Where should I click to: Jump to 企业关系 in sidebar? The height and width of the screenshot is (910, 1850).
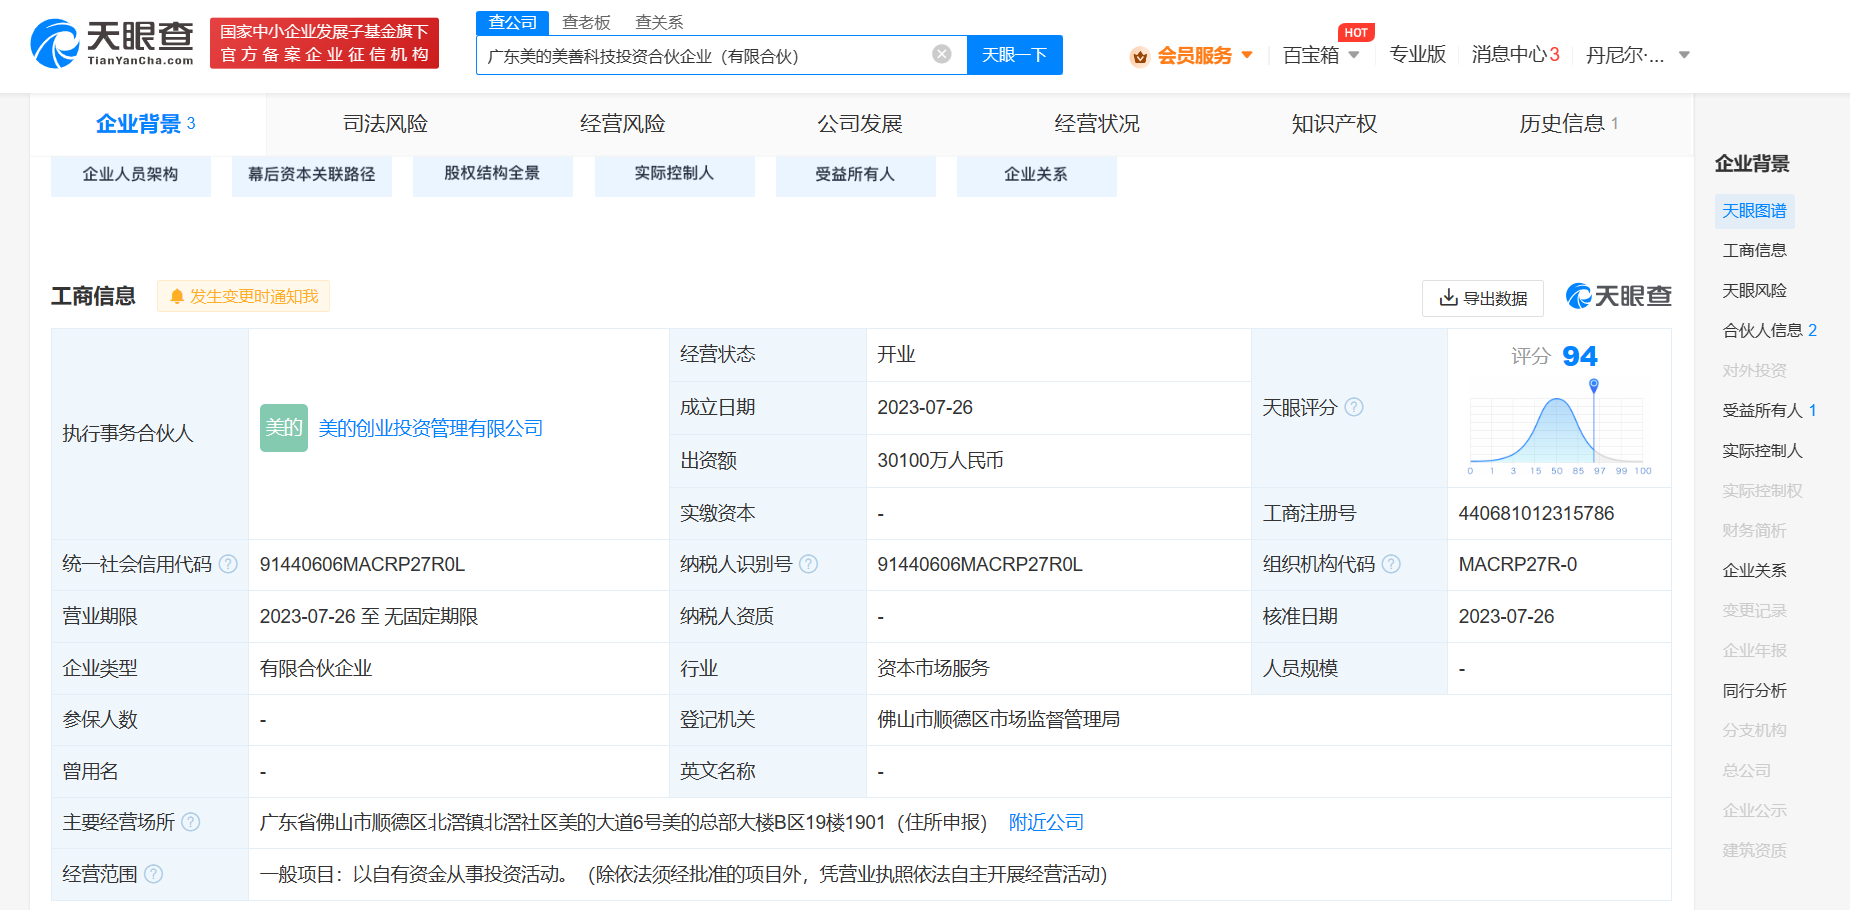[x=1754, y=571]
